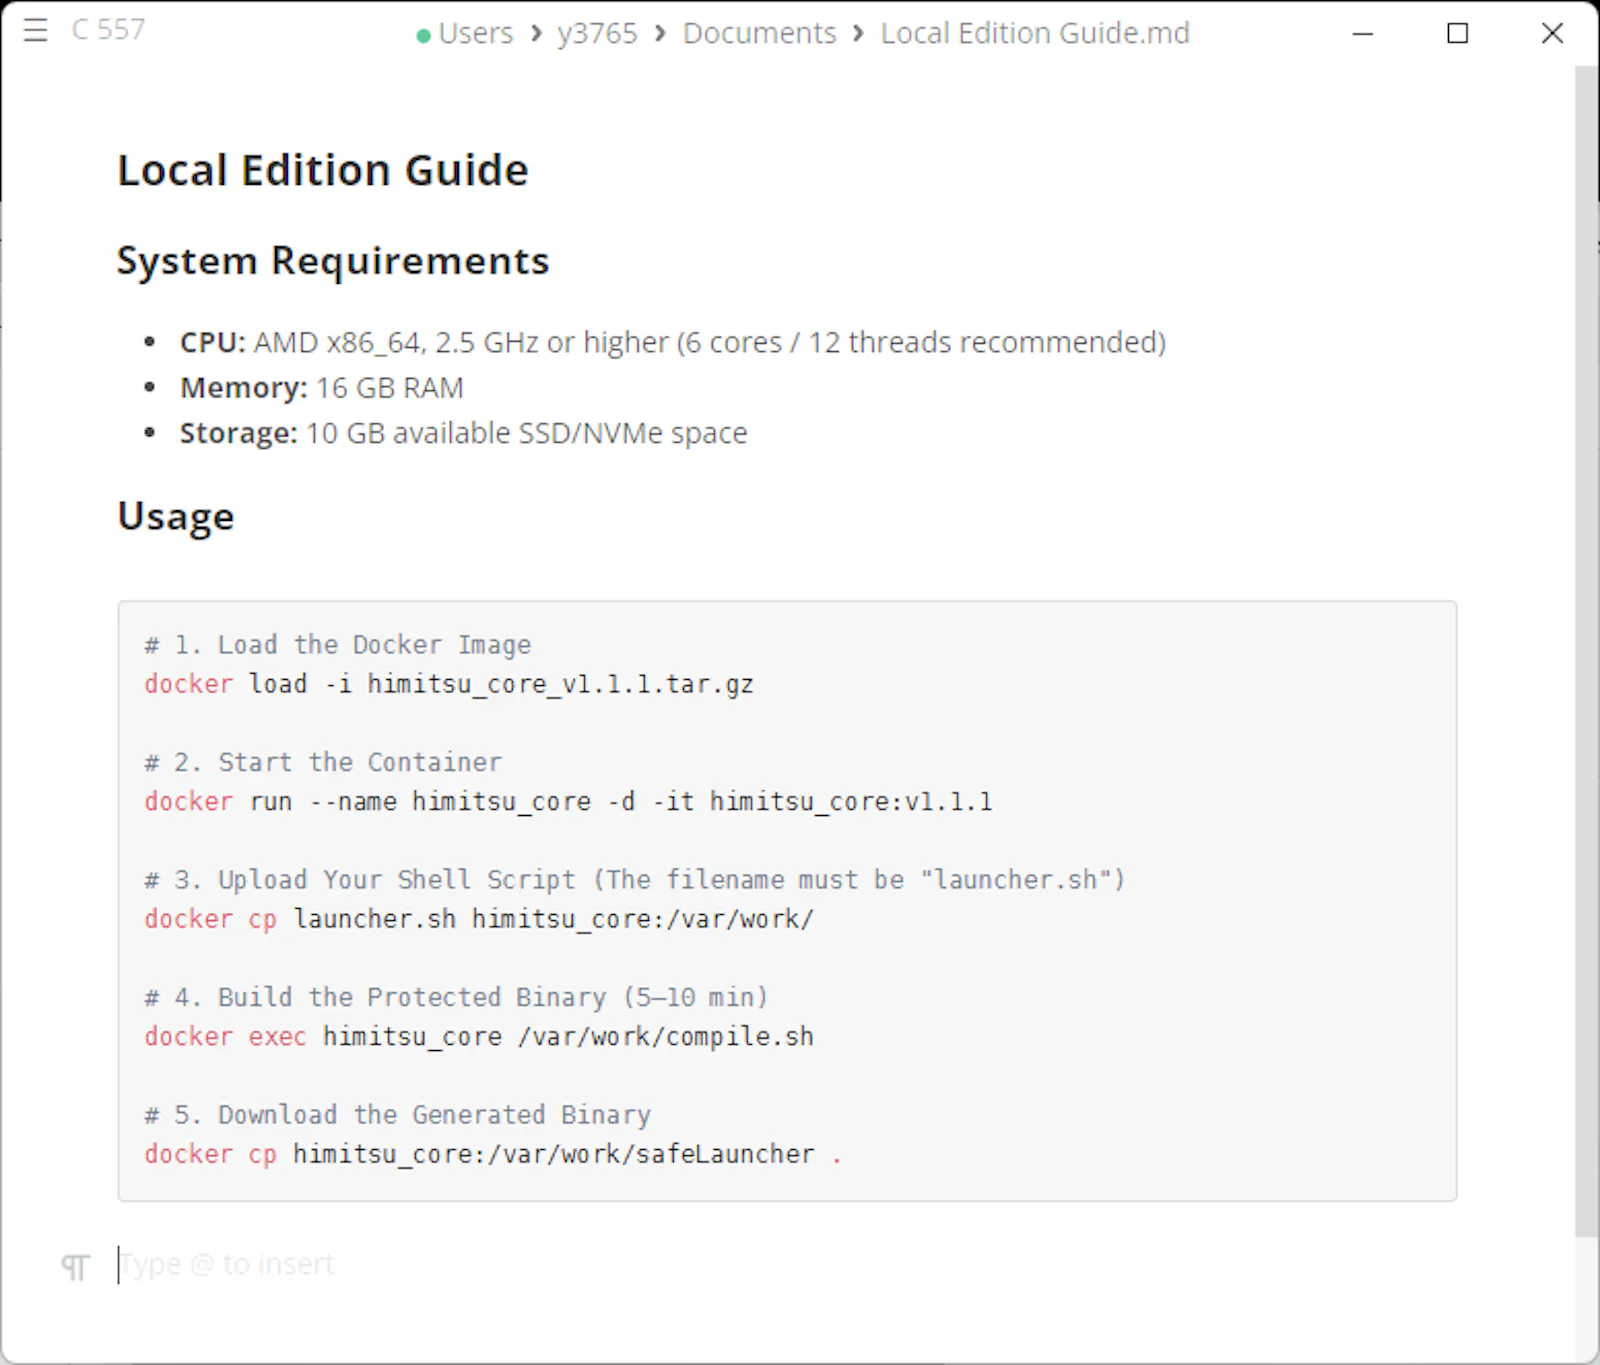The width and height of the screenshot is (1600, 1365).
Task: Click the paragraph pilcrow block icon
Action: [76, 1267]
